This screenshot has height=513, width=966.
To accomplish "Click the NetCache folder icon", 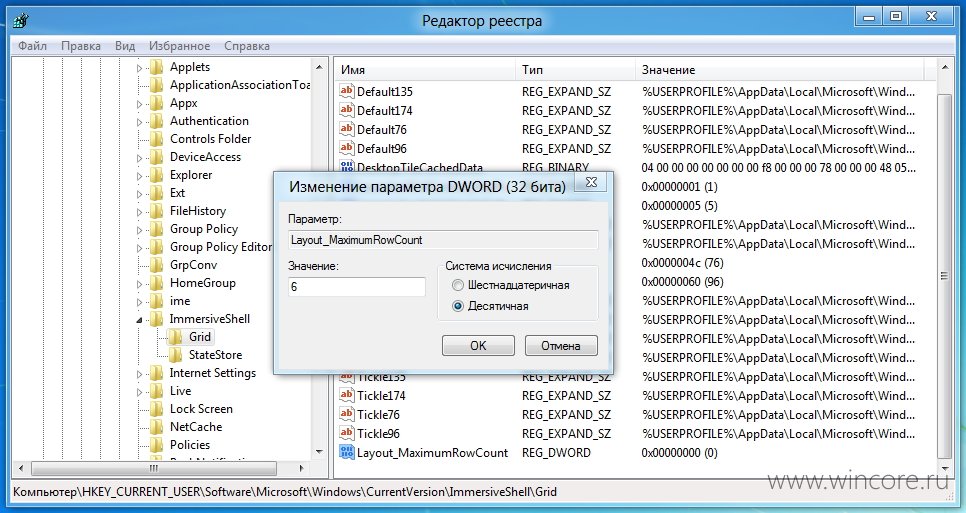I will click(157, 426).
